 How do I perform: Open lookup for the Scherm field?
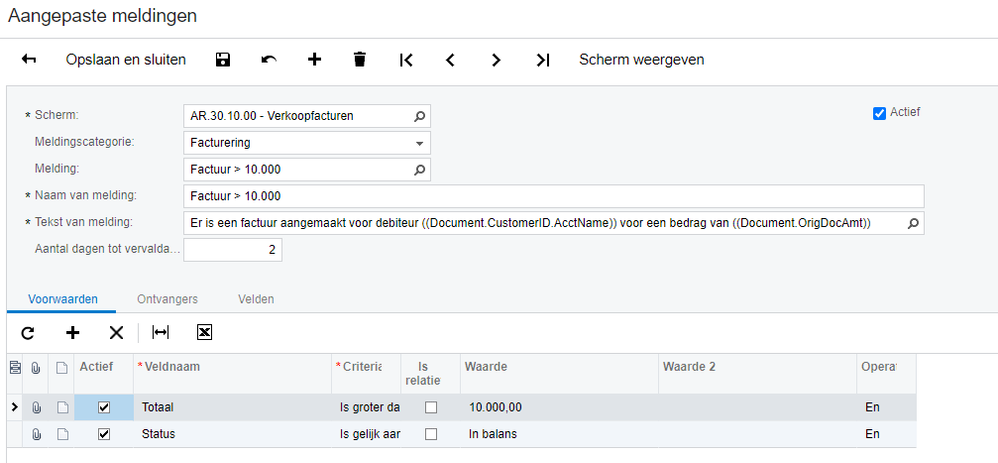[x=419, y=117]
